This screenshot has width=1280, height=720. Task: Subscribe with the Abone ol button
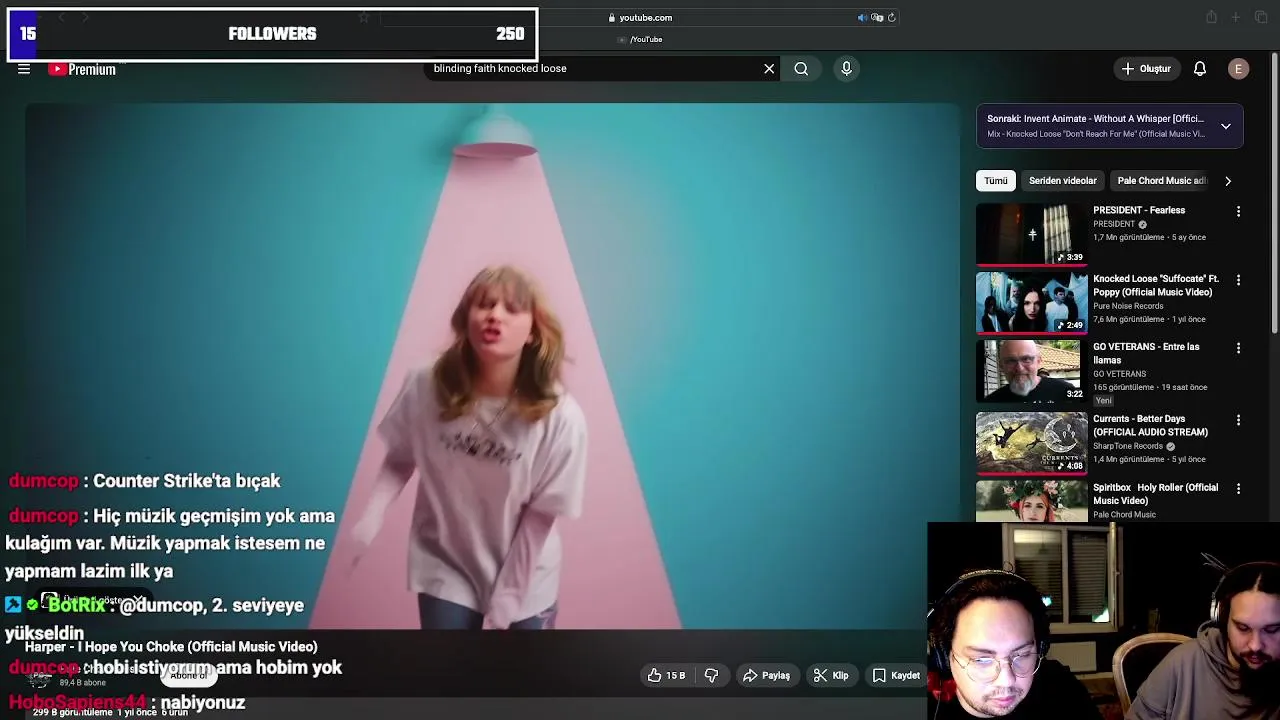coord(188,676)
